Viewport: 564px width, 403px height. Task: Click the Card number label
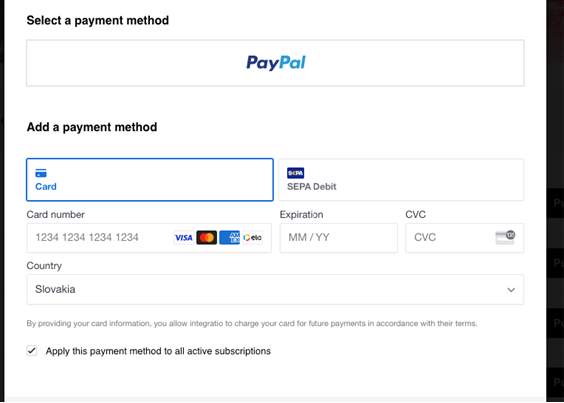pos(55,214)
